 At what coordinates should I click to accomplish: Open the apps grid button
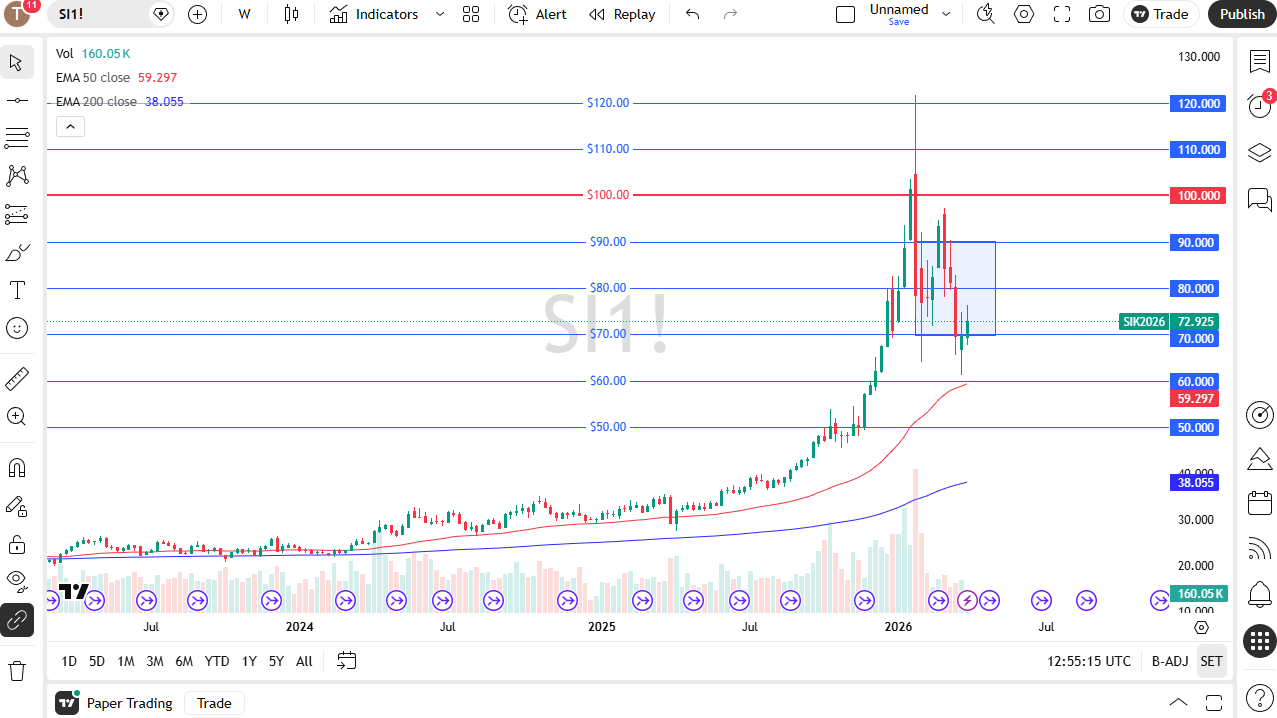pos(1259,640)
